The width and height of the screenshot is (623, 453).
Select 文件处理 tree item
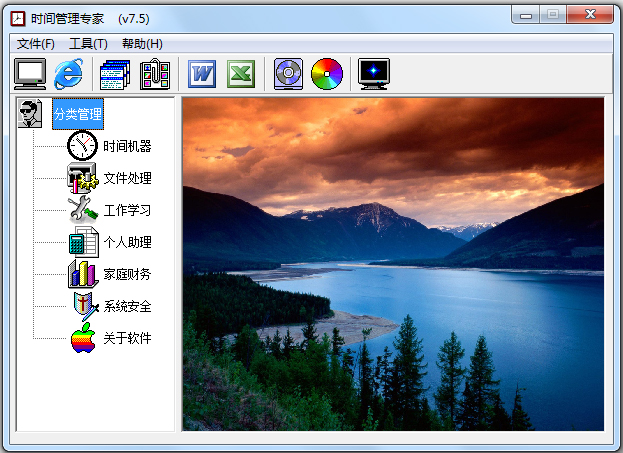click(x=127, y=178)
